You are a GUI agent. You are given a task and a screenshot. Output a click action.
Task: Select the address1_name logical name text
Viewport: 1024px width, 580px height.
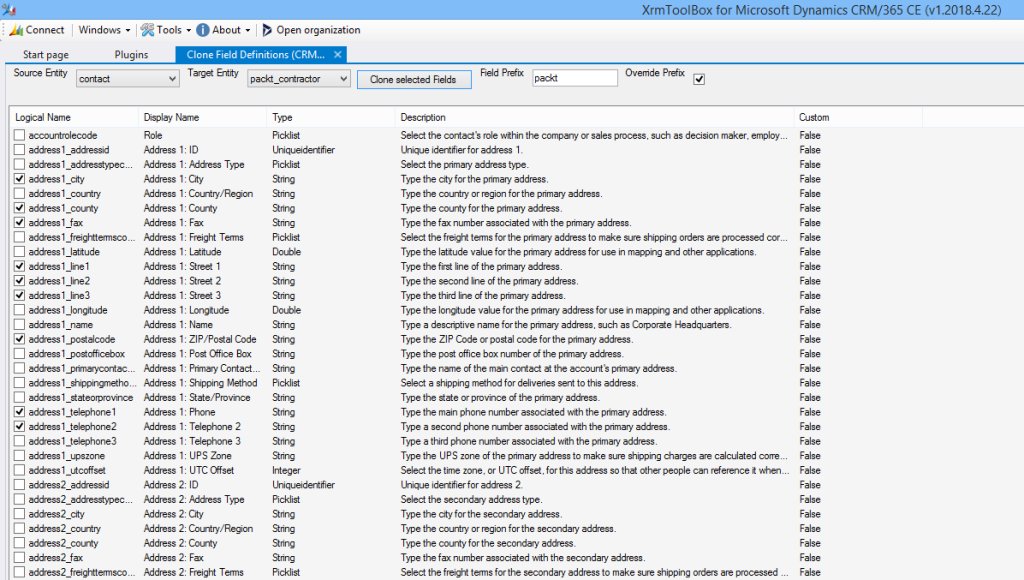tap(60, 325)
